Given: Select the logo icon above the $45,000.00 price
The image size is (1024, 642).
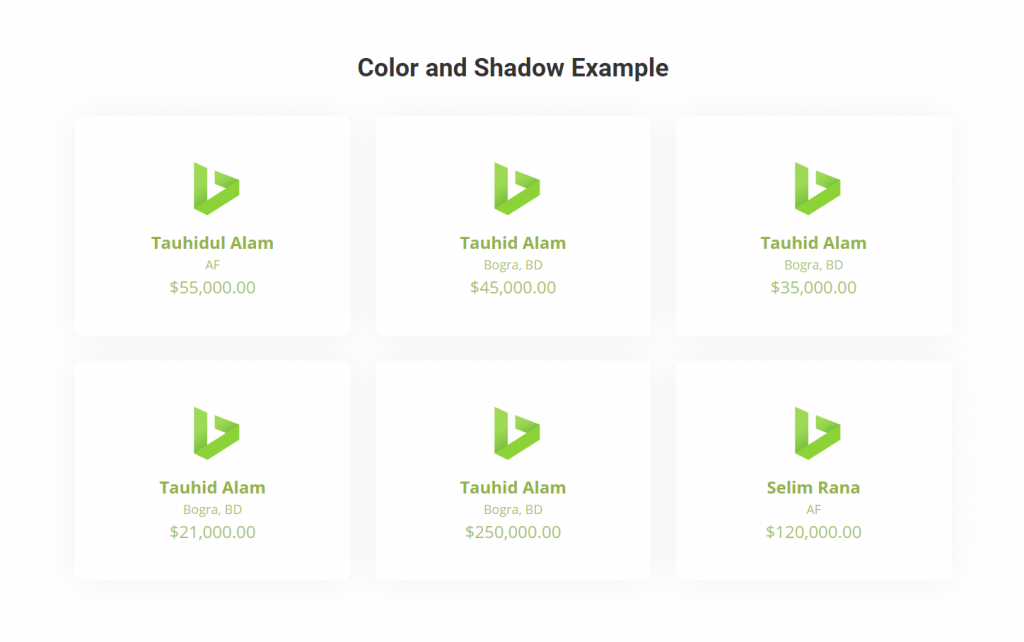Looking at the screenshot, I should (x=513, y=186).
